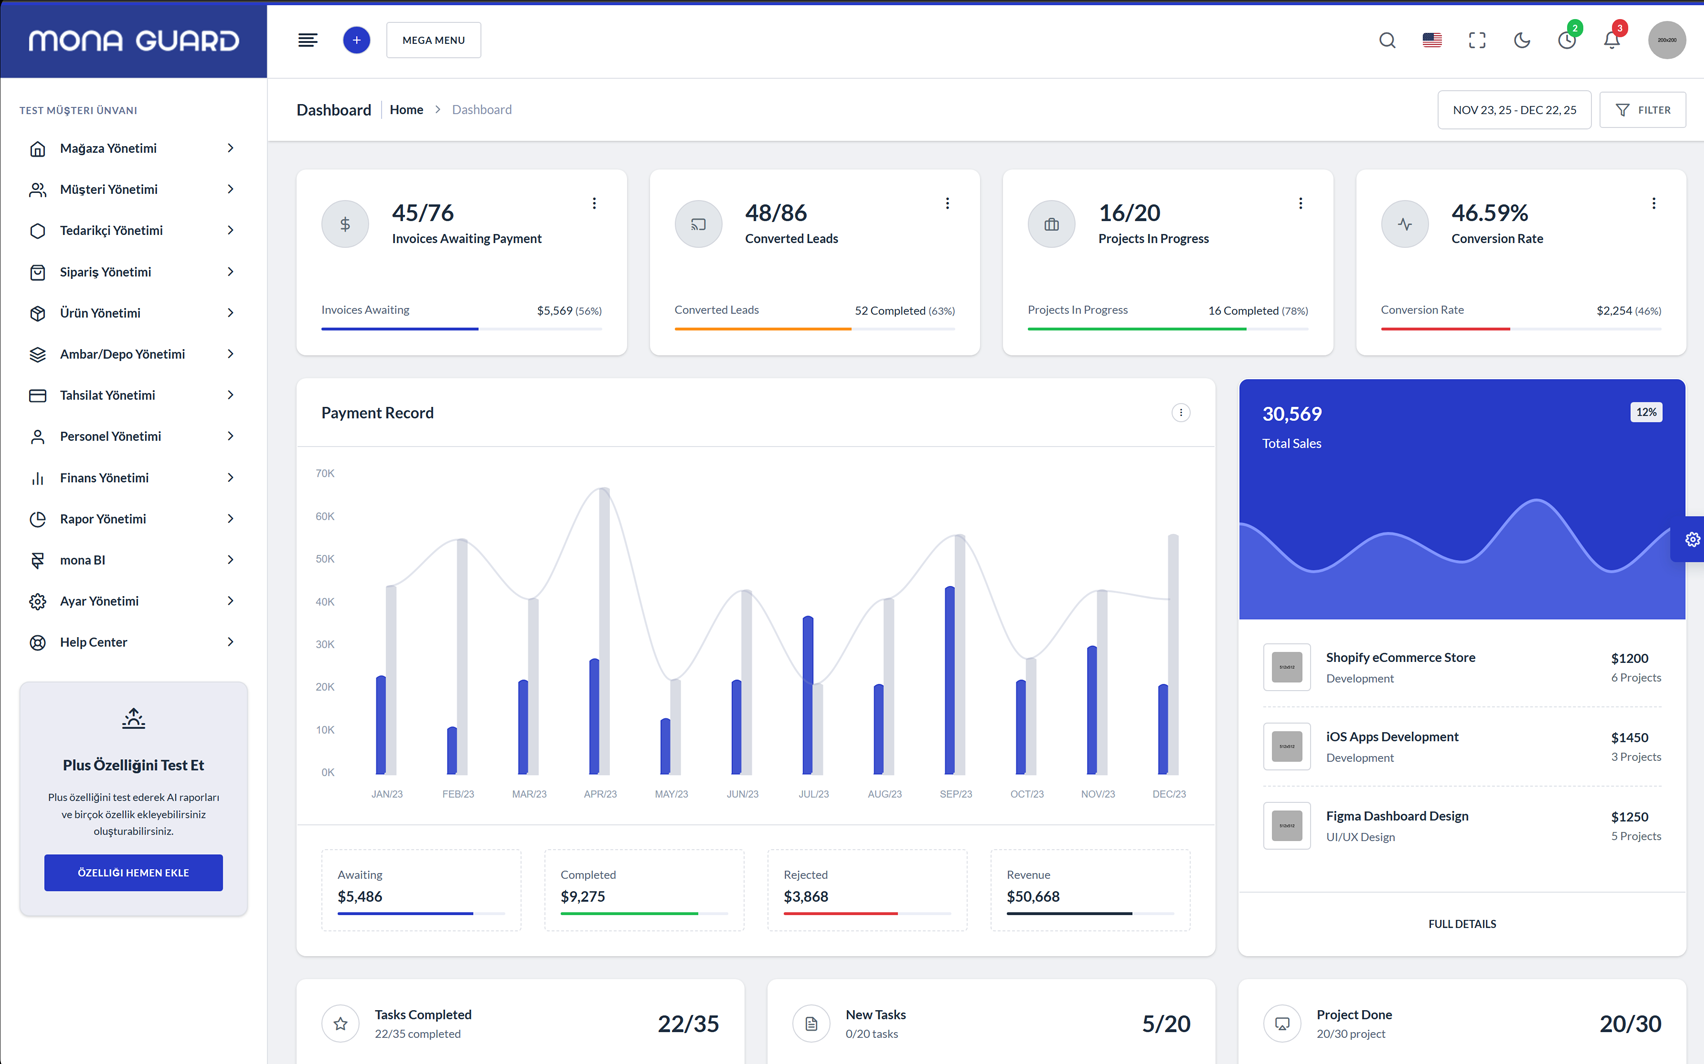Open the notifications bell icon
The height and width of the screenshot is (1064, 1704).
click(x=1611, y=40)
